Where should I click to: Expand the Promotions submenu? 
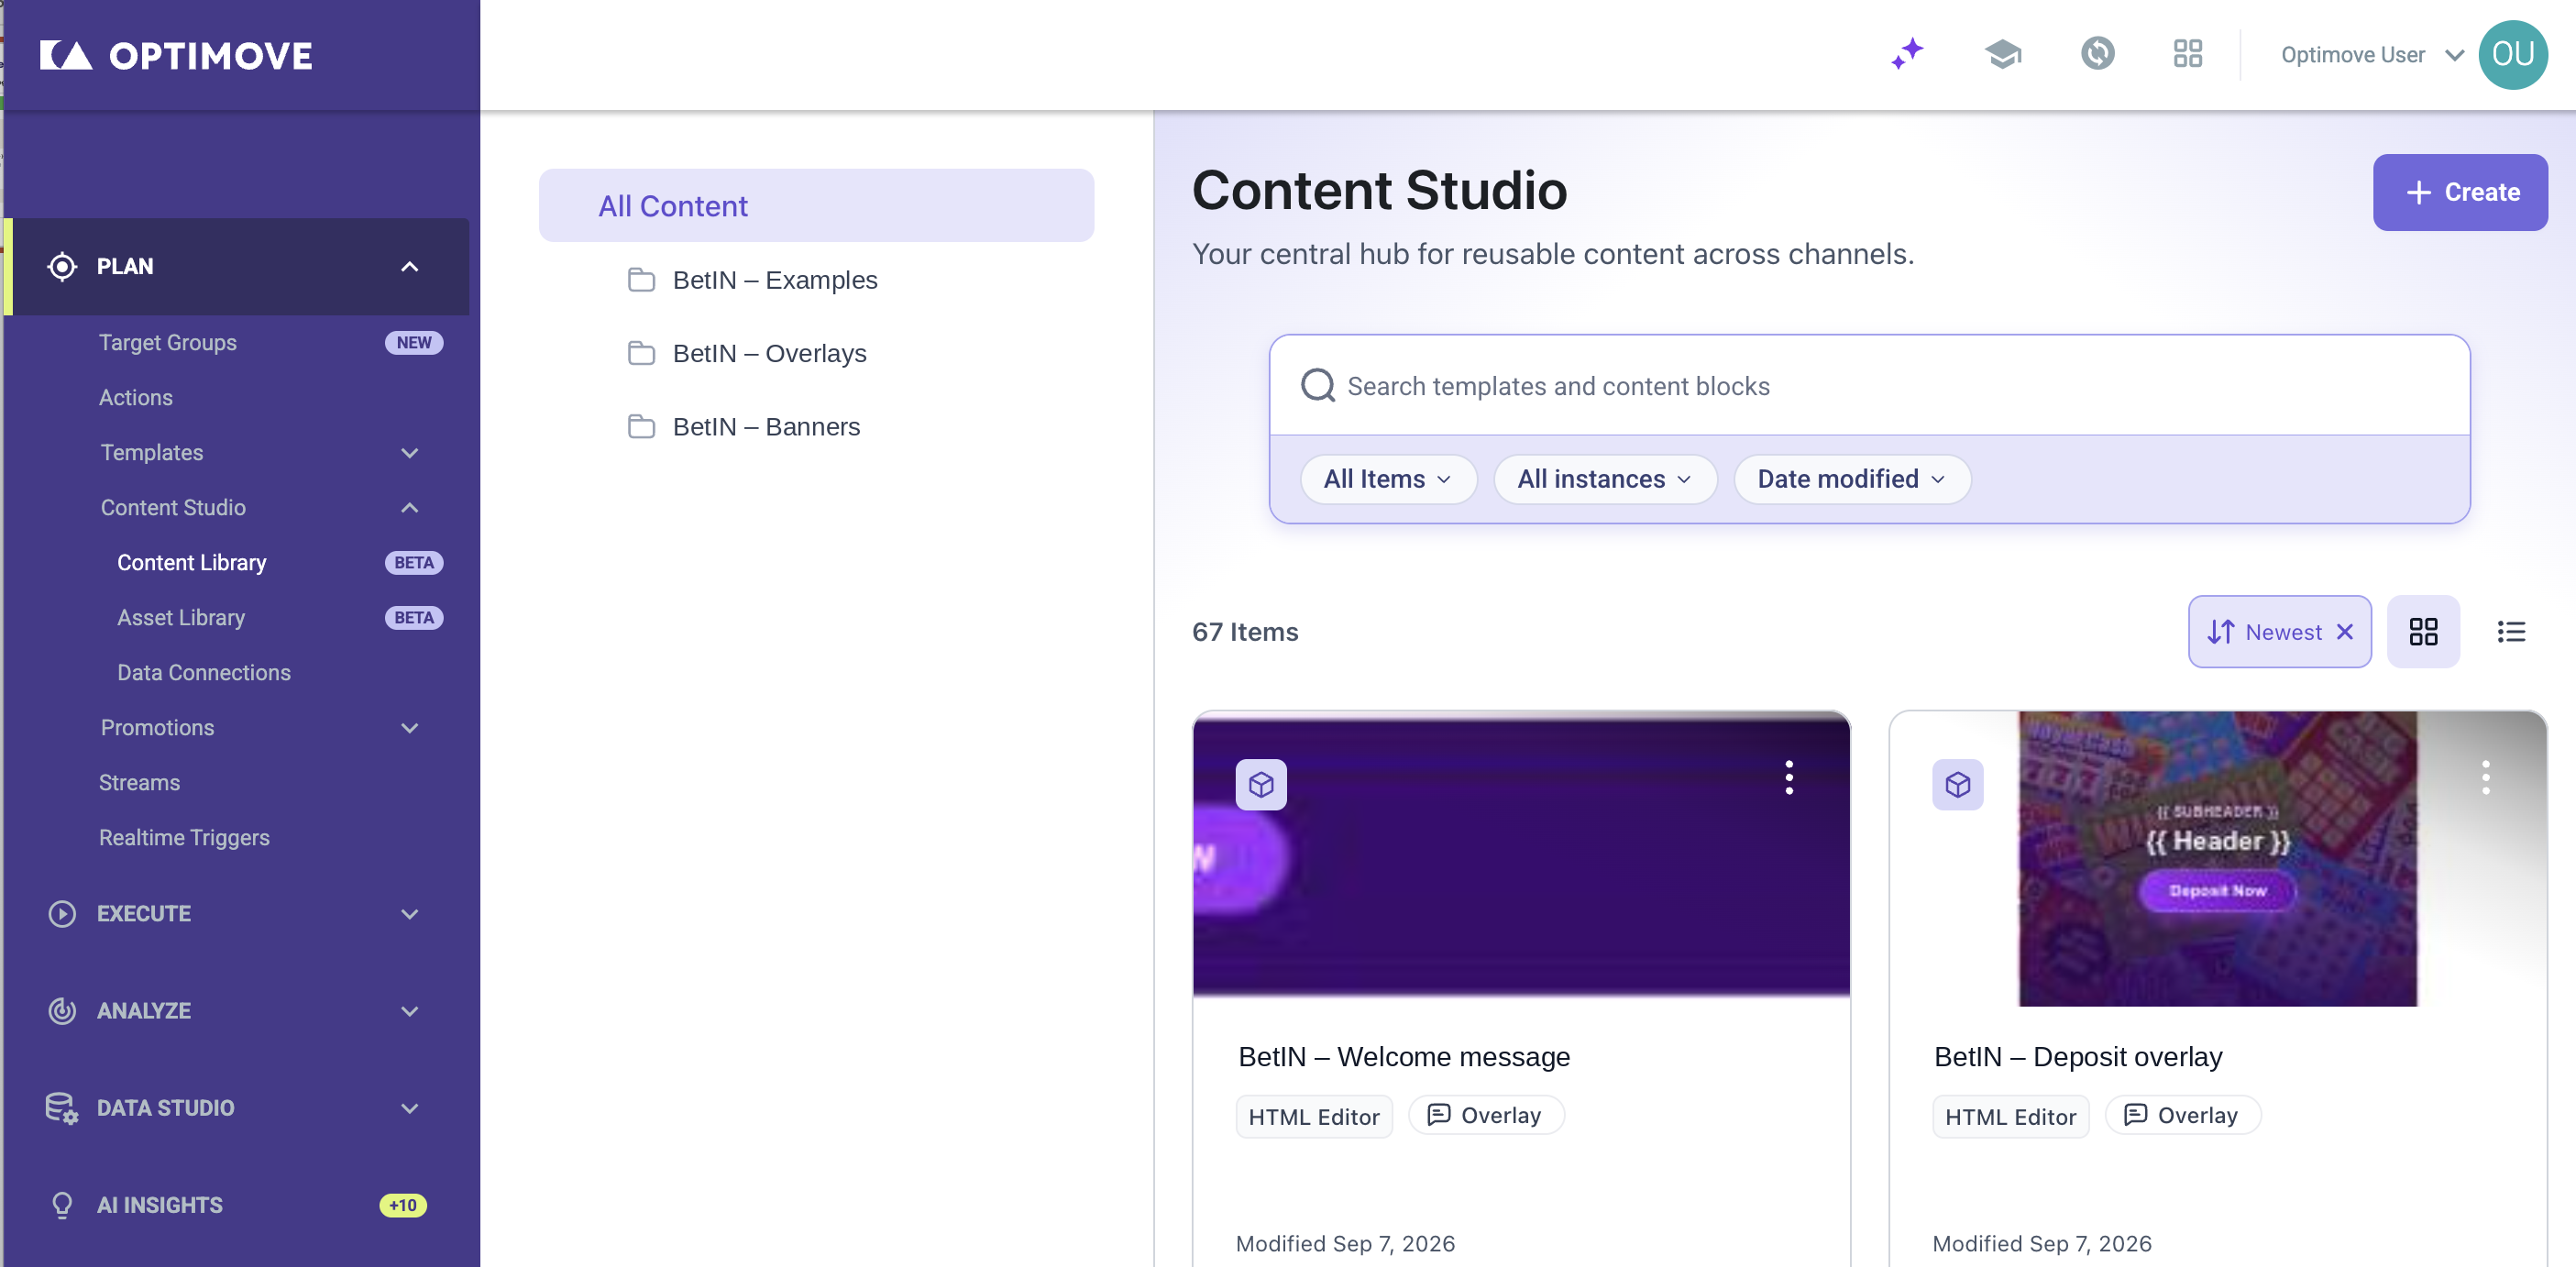(409, 728)
